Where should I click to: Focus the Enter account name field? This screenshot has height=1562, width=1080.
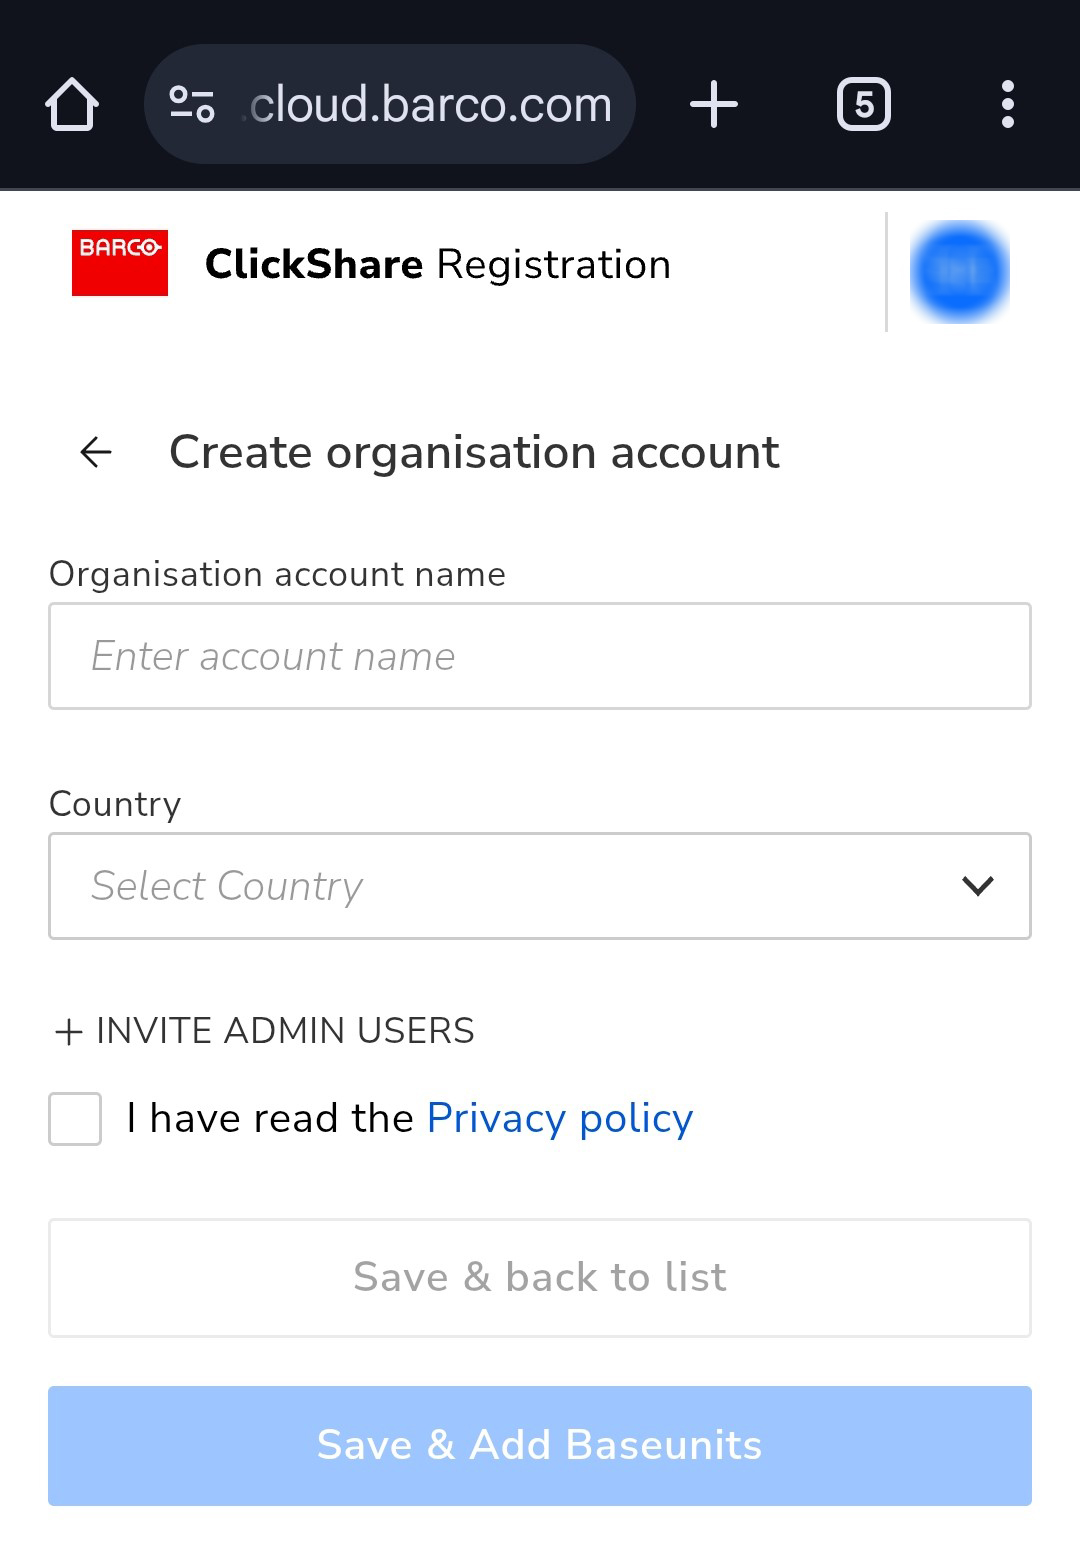[x=540, y=656]
